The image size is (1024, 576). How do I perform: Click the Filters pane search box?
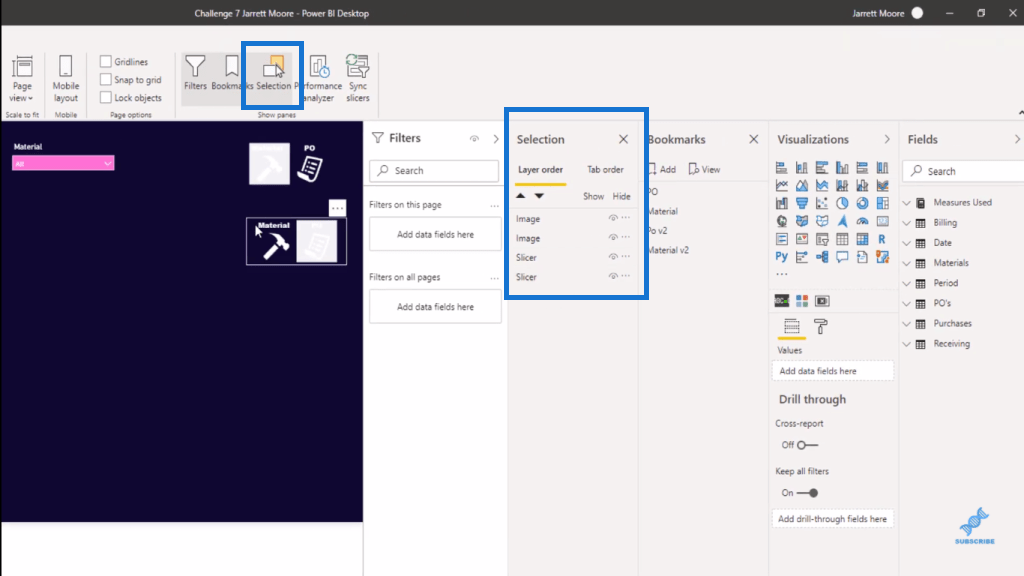434,170
